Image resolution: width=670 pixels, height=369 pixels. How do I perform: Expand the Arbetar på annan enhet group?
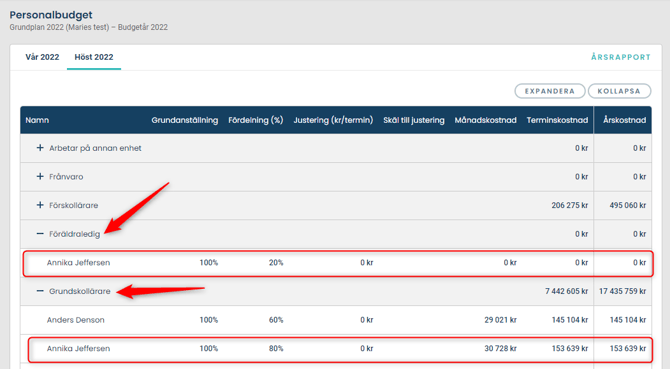40,148
